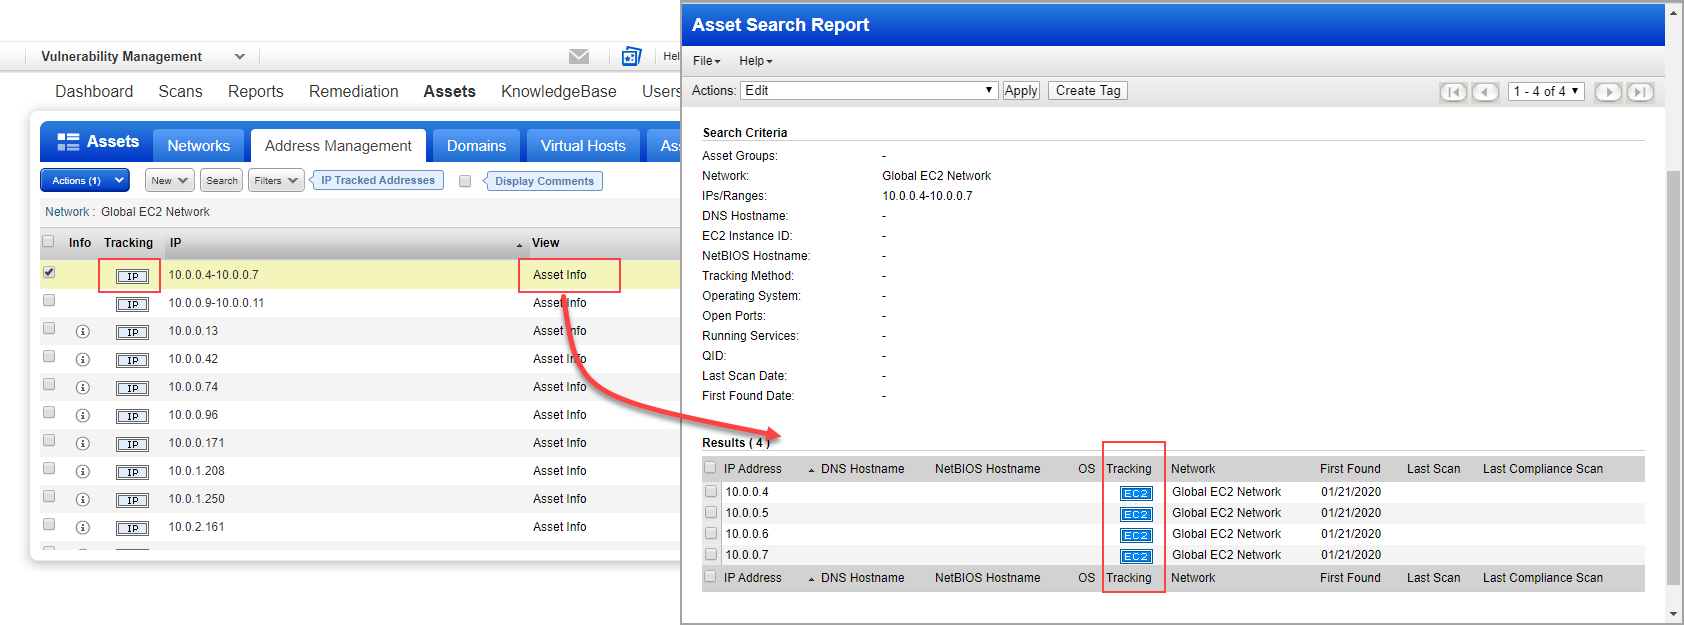
Task: Click info icon for 10.0.0.74 row
Action: [83, 387]
